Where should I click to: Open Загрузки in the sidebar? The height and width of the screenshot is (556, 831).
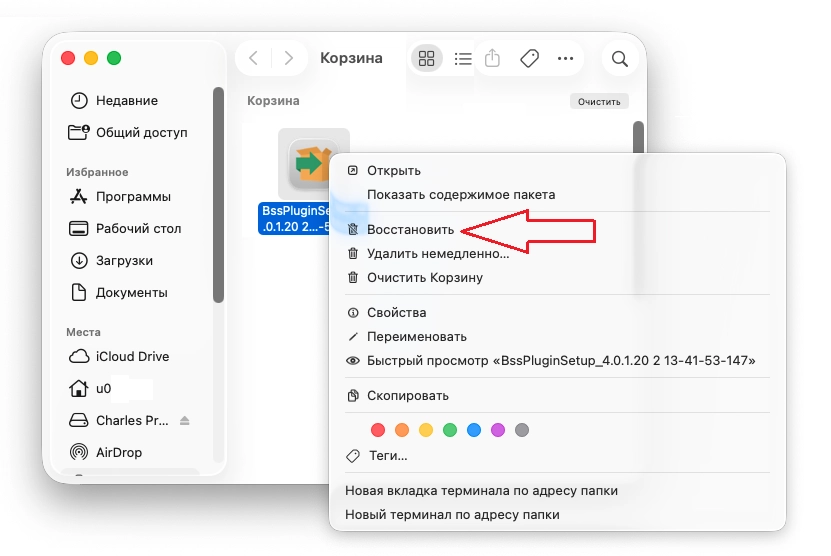coord(124,261)
